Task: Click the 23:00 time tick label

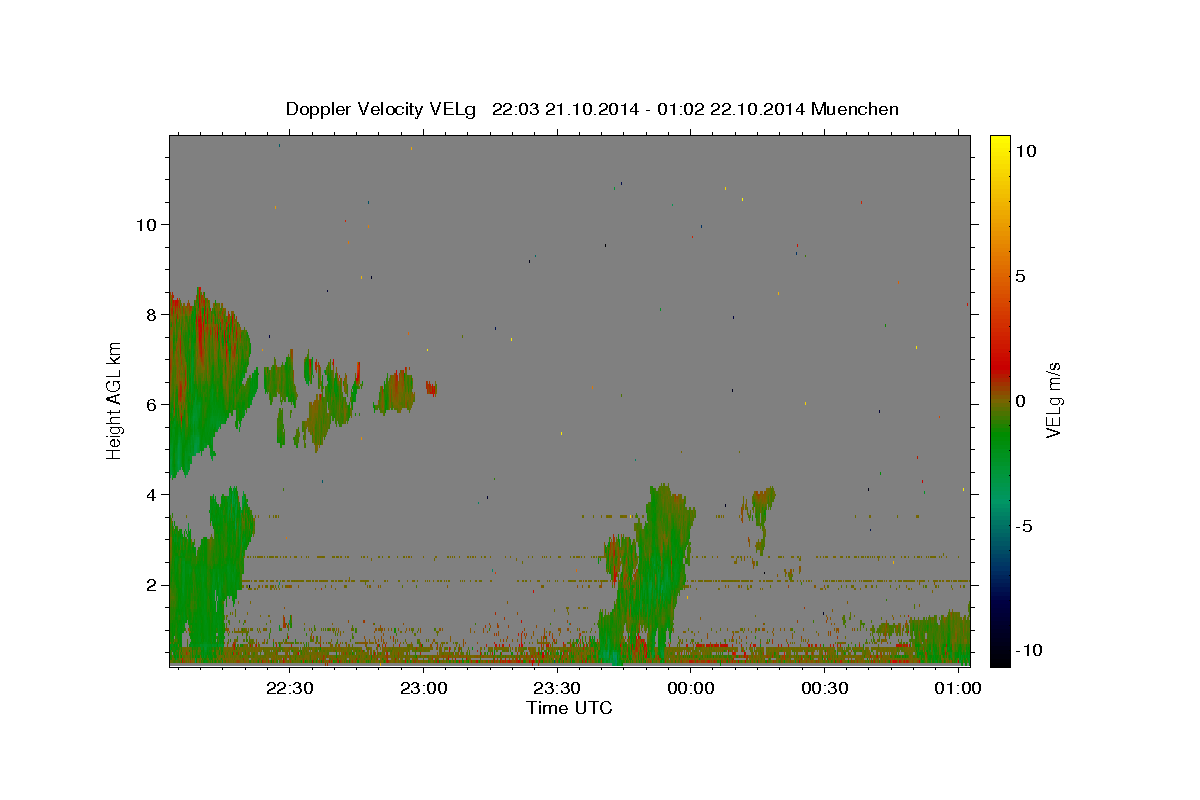Action: point(424,689)
